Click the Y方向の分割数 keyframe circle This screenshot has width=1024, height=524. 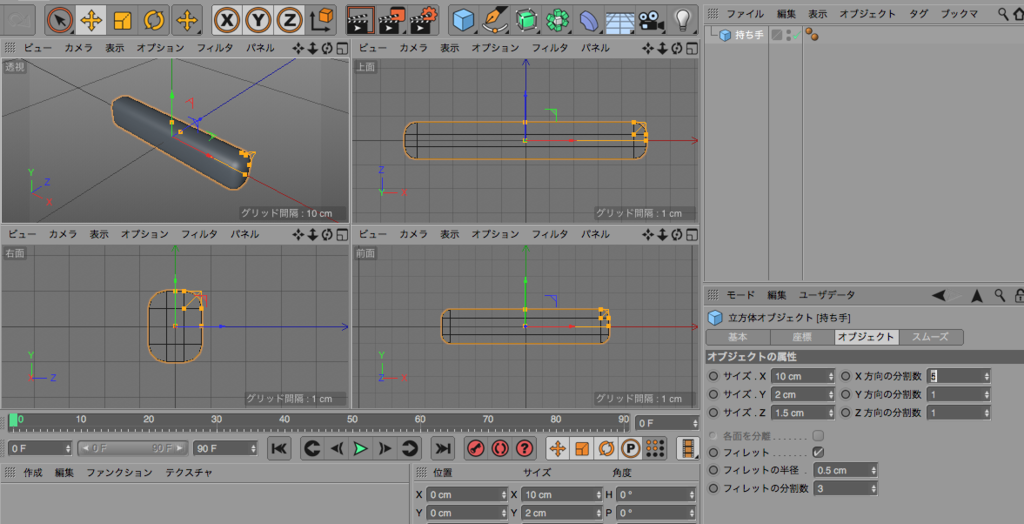coord(846,395)
